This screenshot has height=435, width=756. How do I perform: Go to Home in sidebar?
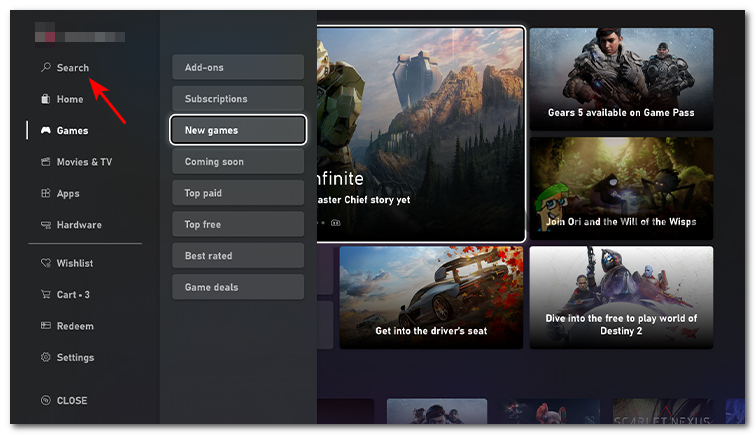[70, 99]
